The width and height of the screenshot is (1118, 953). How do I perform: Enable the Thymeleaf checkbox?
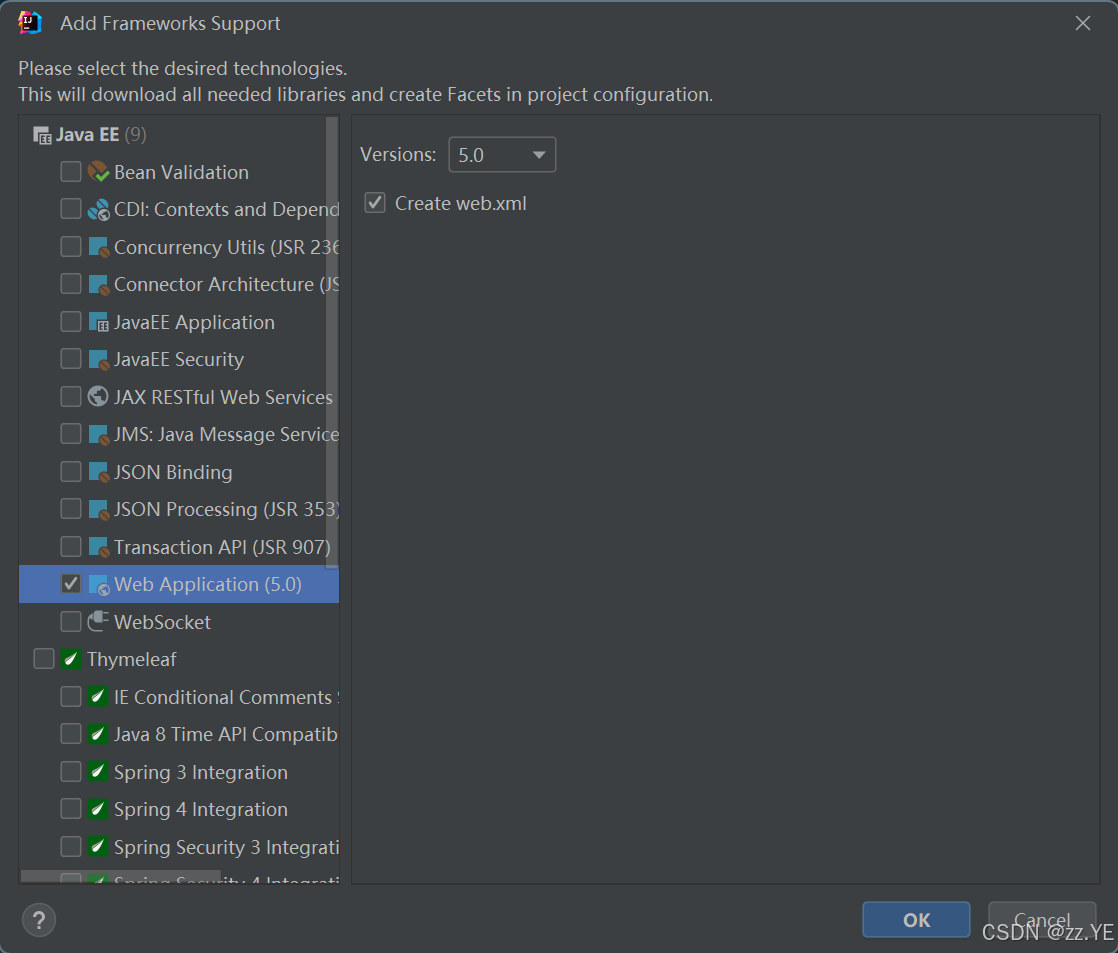point(43,659)
